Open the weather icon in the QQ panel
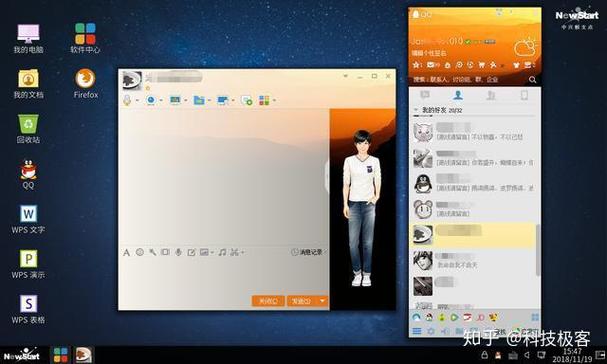This screenshot has height=364, width=607. pos(526,48)
